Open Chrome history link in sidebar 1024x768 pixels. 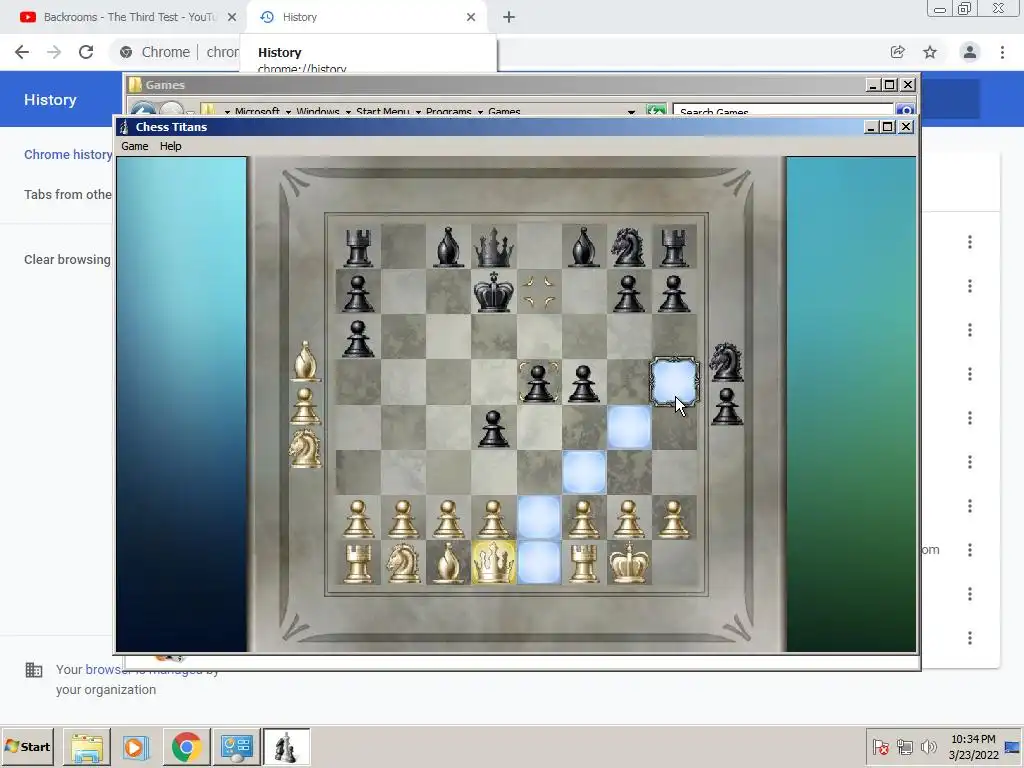pos(68,155)
